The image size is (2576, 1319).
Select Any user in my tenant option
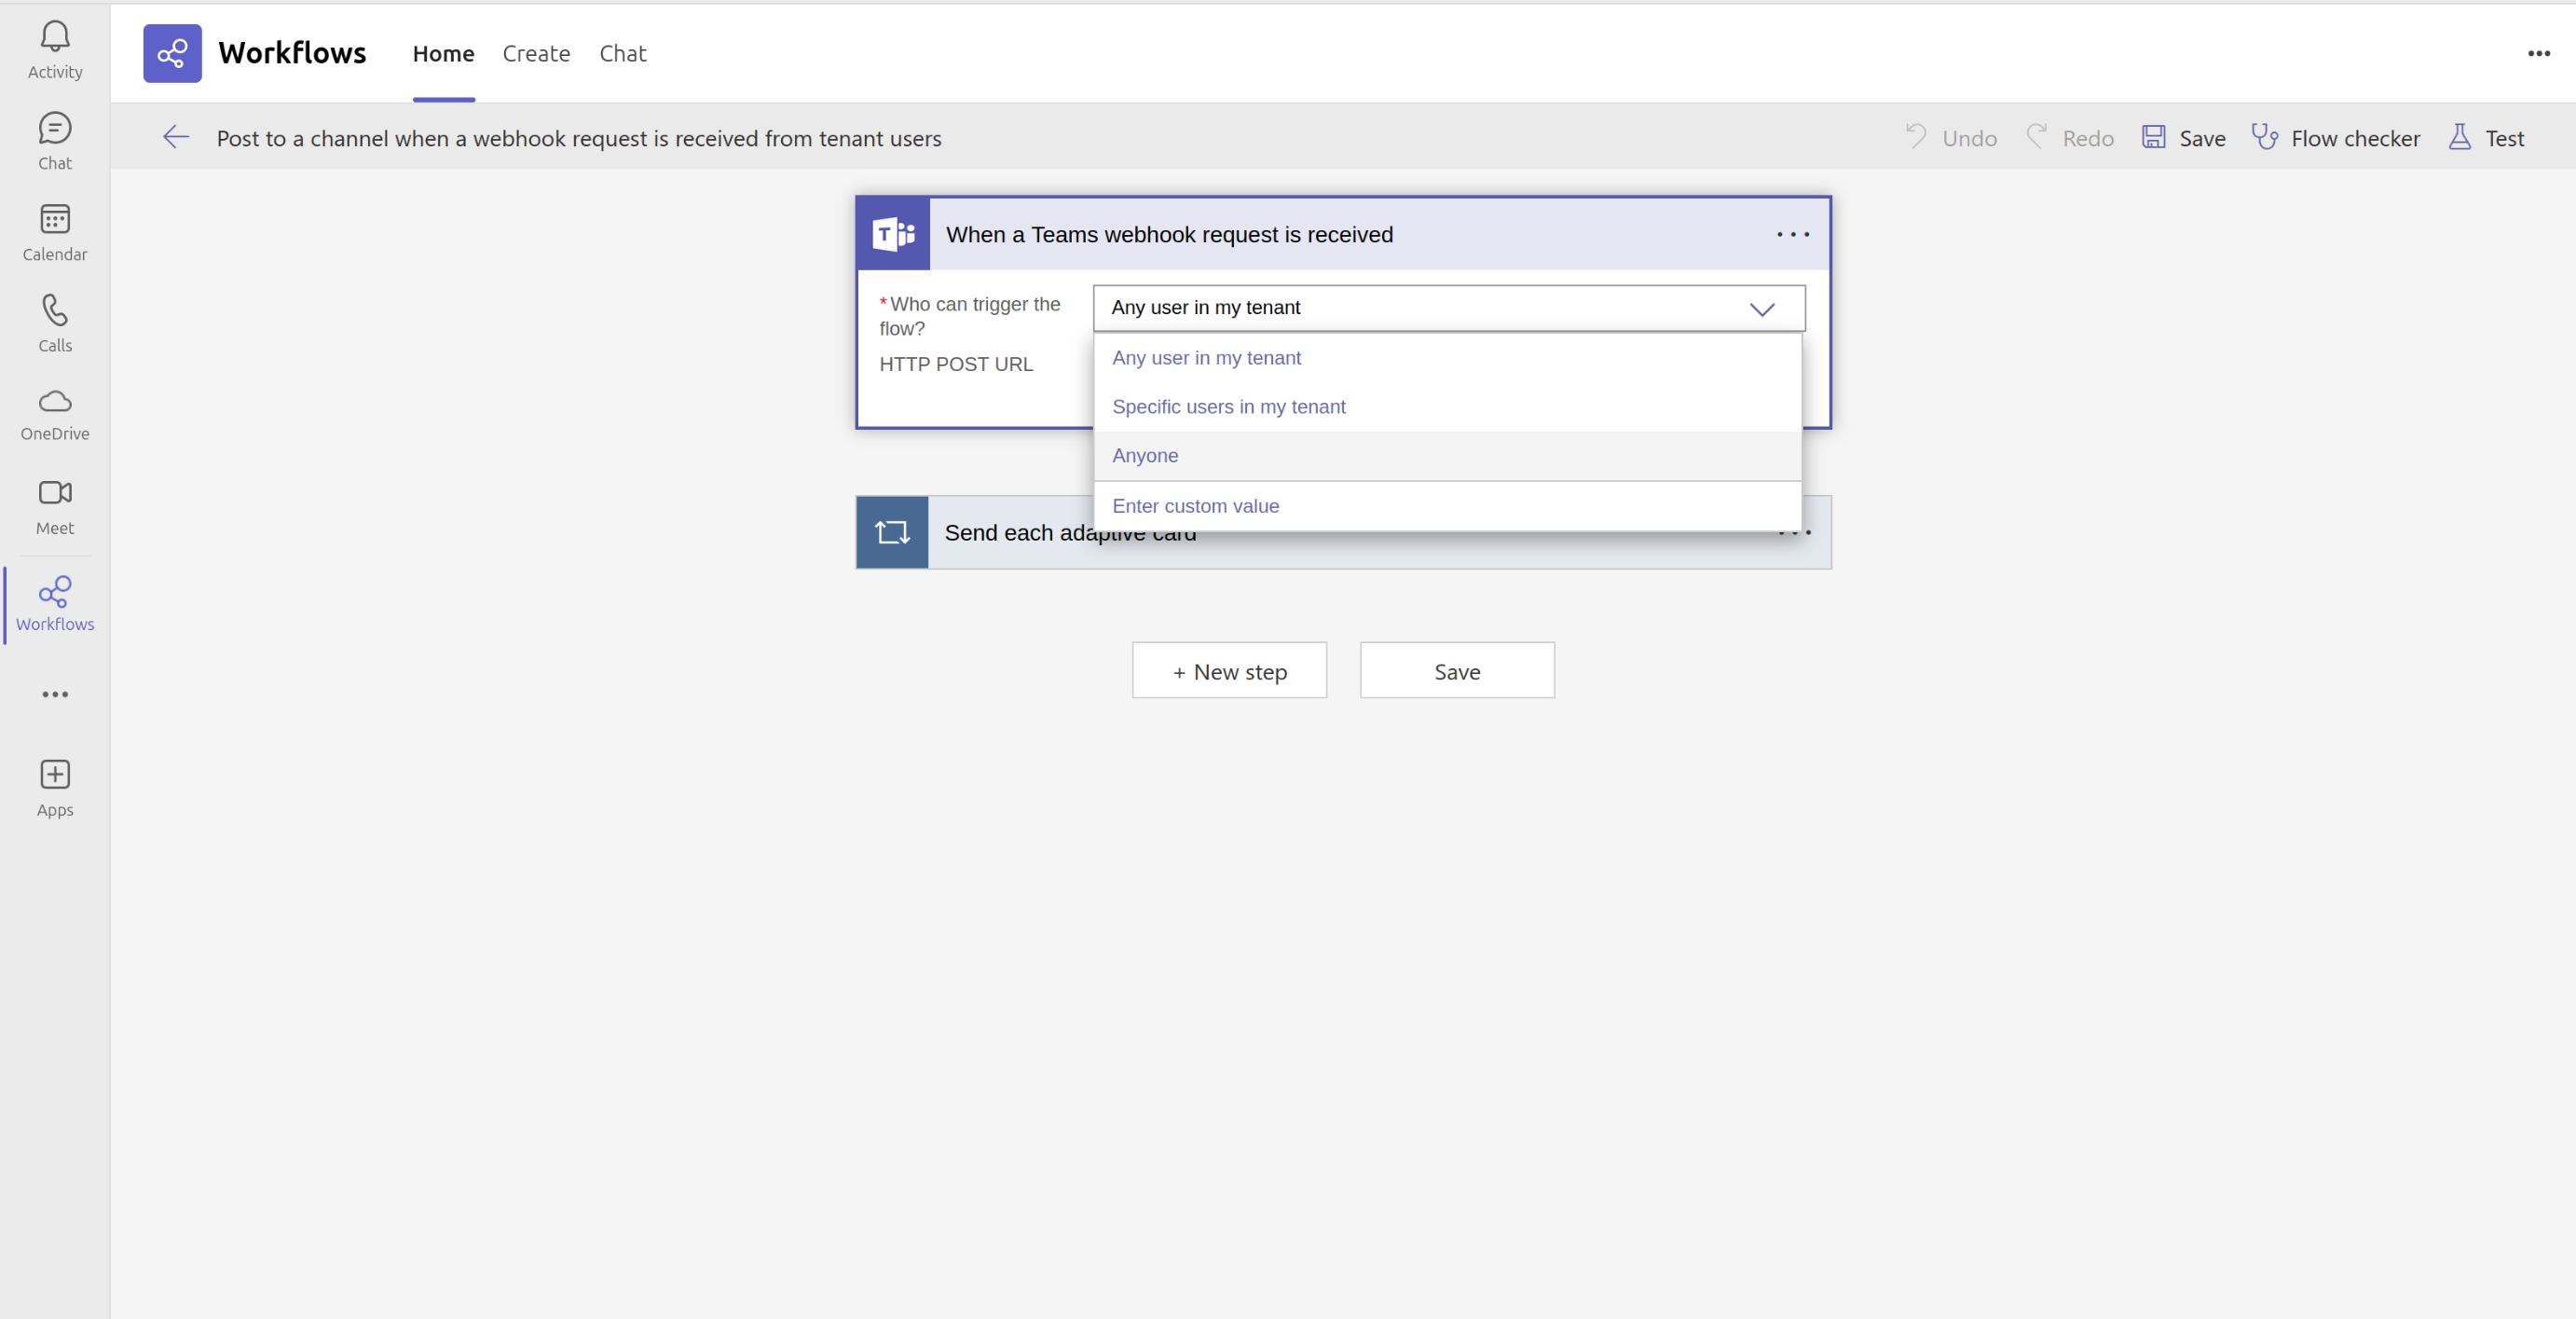1206,357
